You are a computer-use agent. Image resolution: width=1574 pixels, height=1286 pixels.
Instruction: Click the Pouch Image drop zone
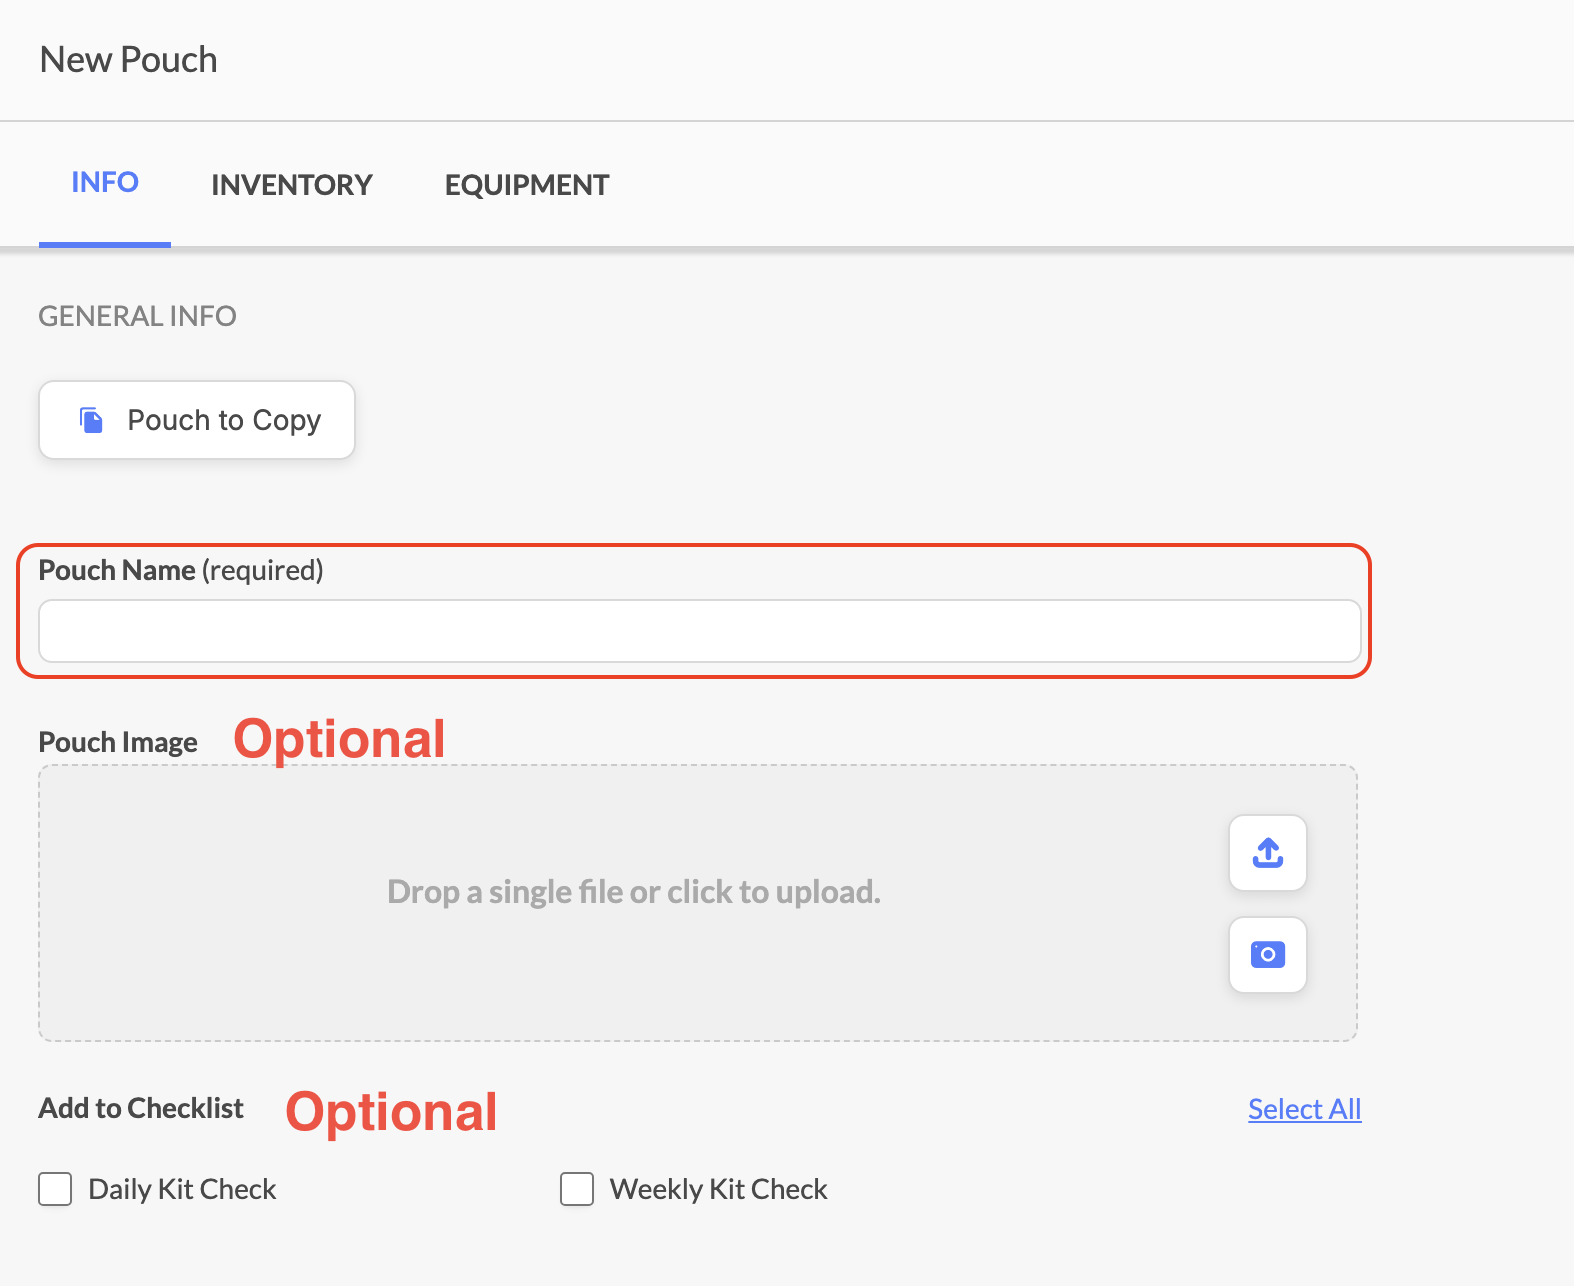698,903
